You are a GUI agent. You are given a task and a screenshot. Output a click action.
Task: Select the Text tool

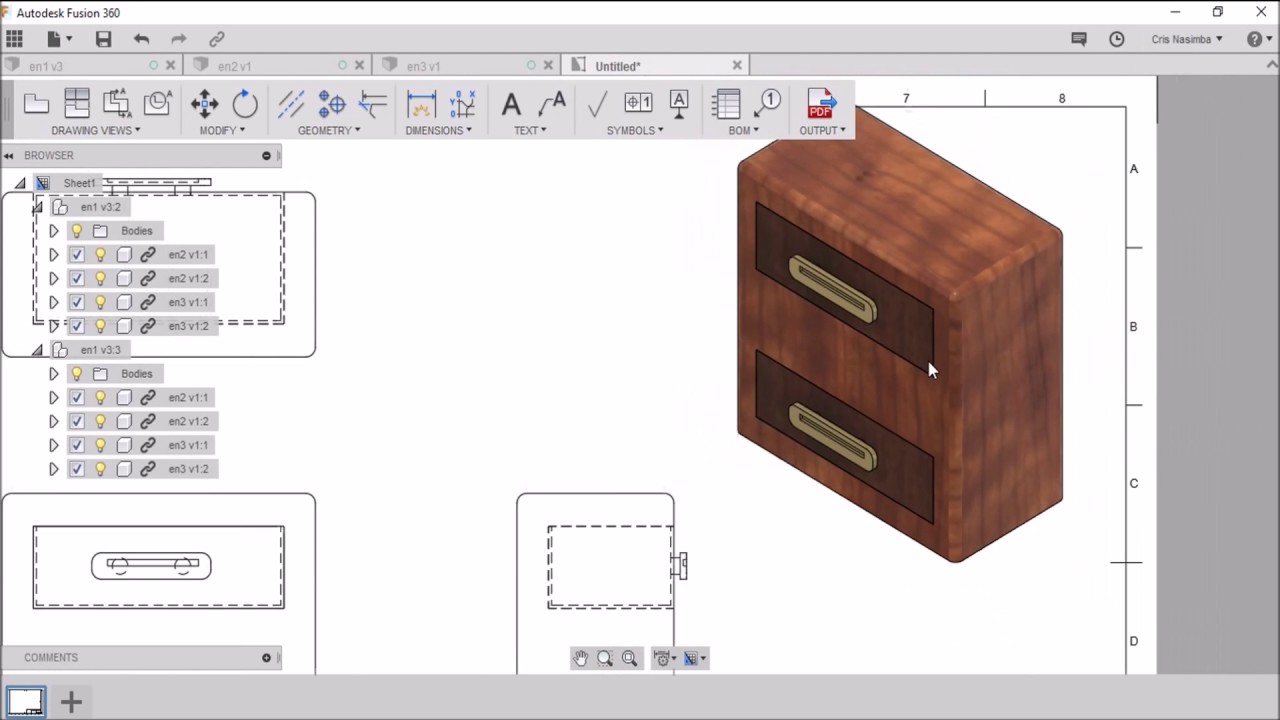tap(511, 103)
